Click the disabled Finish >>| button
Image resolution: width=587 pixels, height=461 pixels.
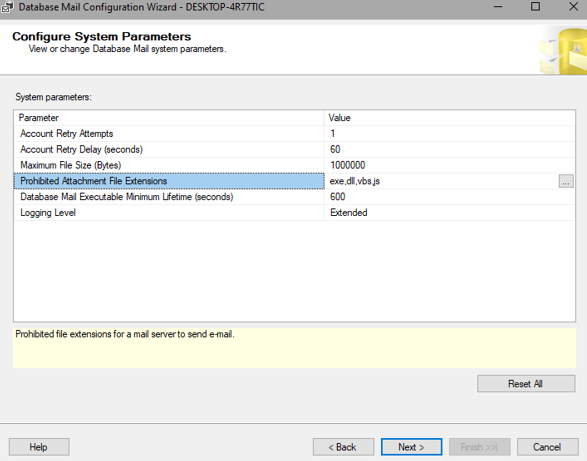click(x=480, y=447)
